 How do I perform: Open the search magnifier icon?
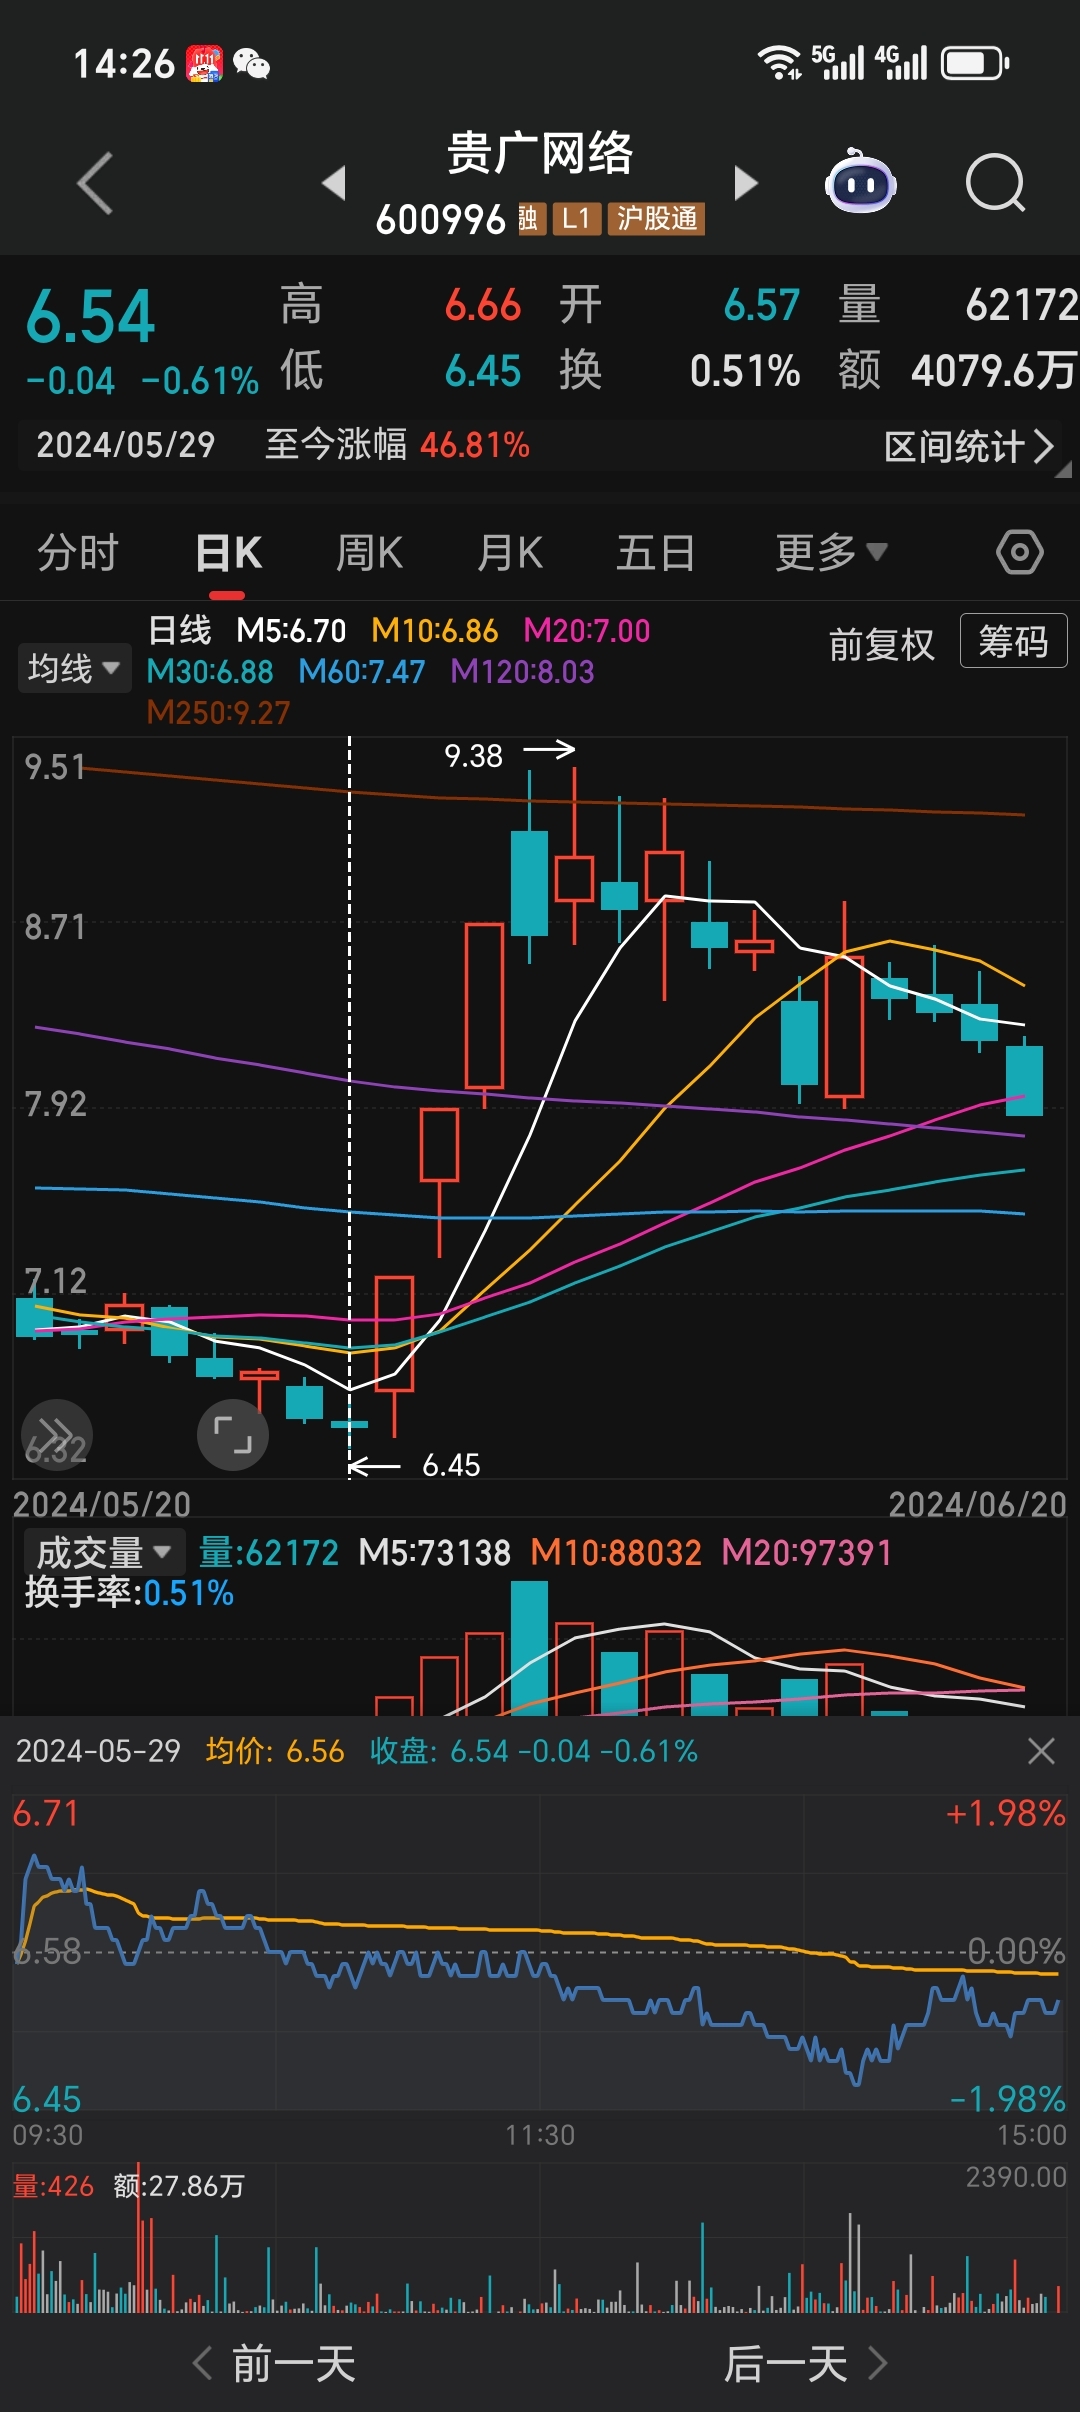[x=996, y=183]
